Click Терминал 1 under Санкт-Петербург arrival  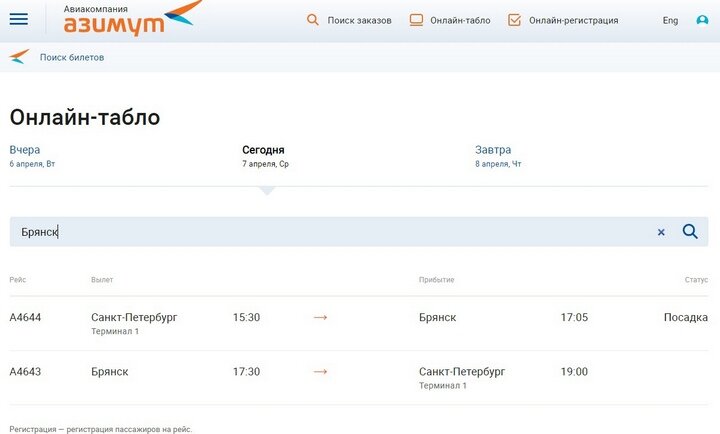click(x=443, y=385)
